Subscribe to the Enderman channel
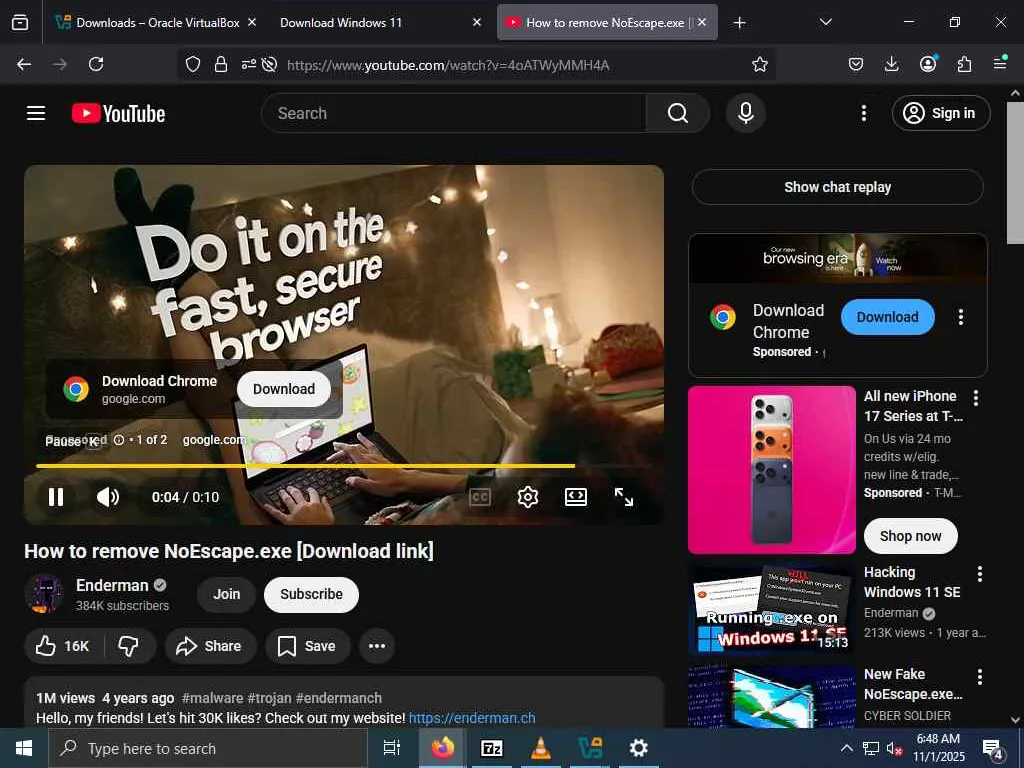The height and width of the screenshot is (768, 1024). [x=312, y=594]
